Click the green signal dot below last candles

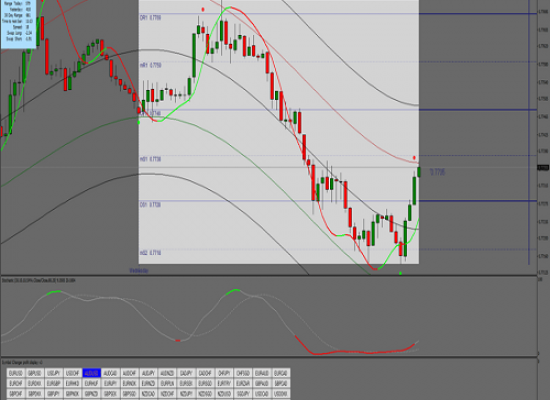click(x=400, y=273)
